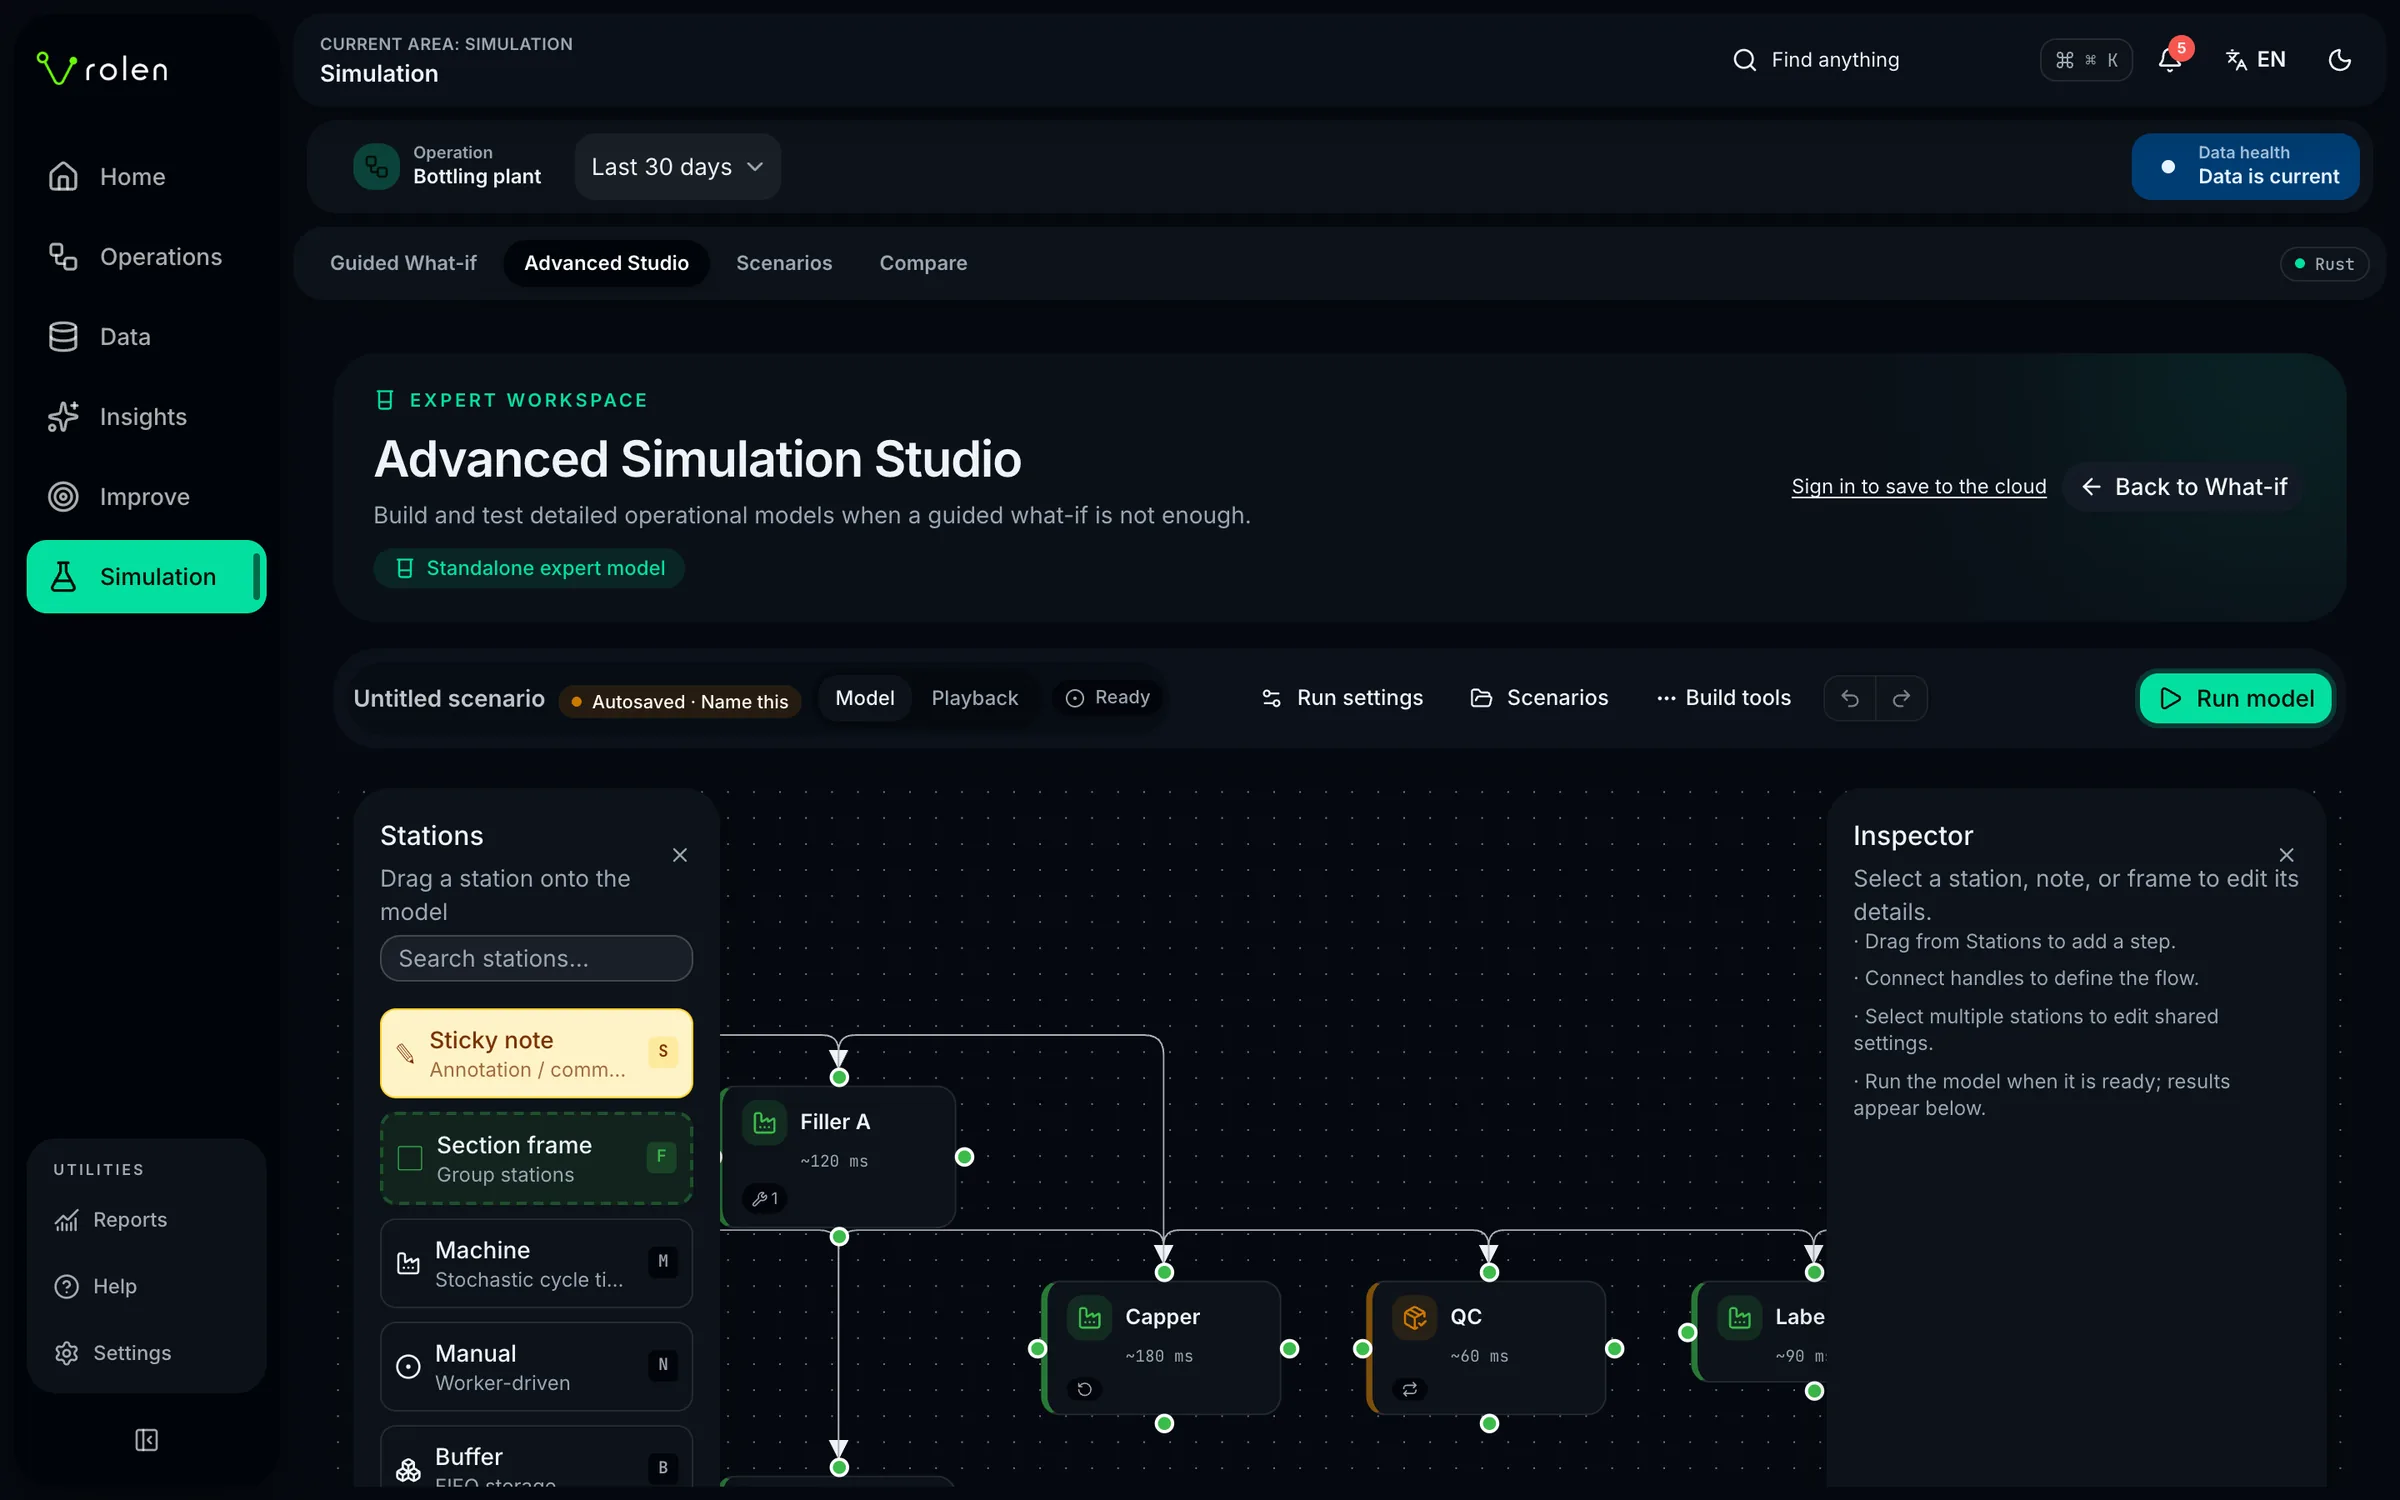Open the Help page
The height and width of the screenshot is (1500, 2400).
[146, 1286]
